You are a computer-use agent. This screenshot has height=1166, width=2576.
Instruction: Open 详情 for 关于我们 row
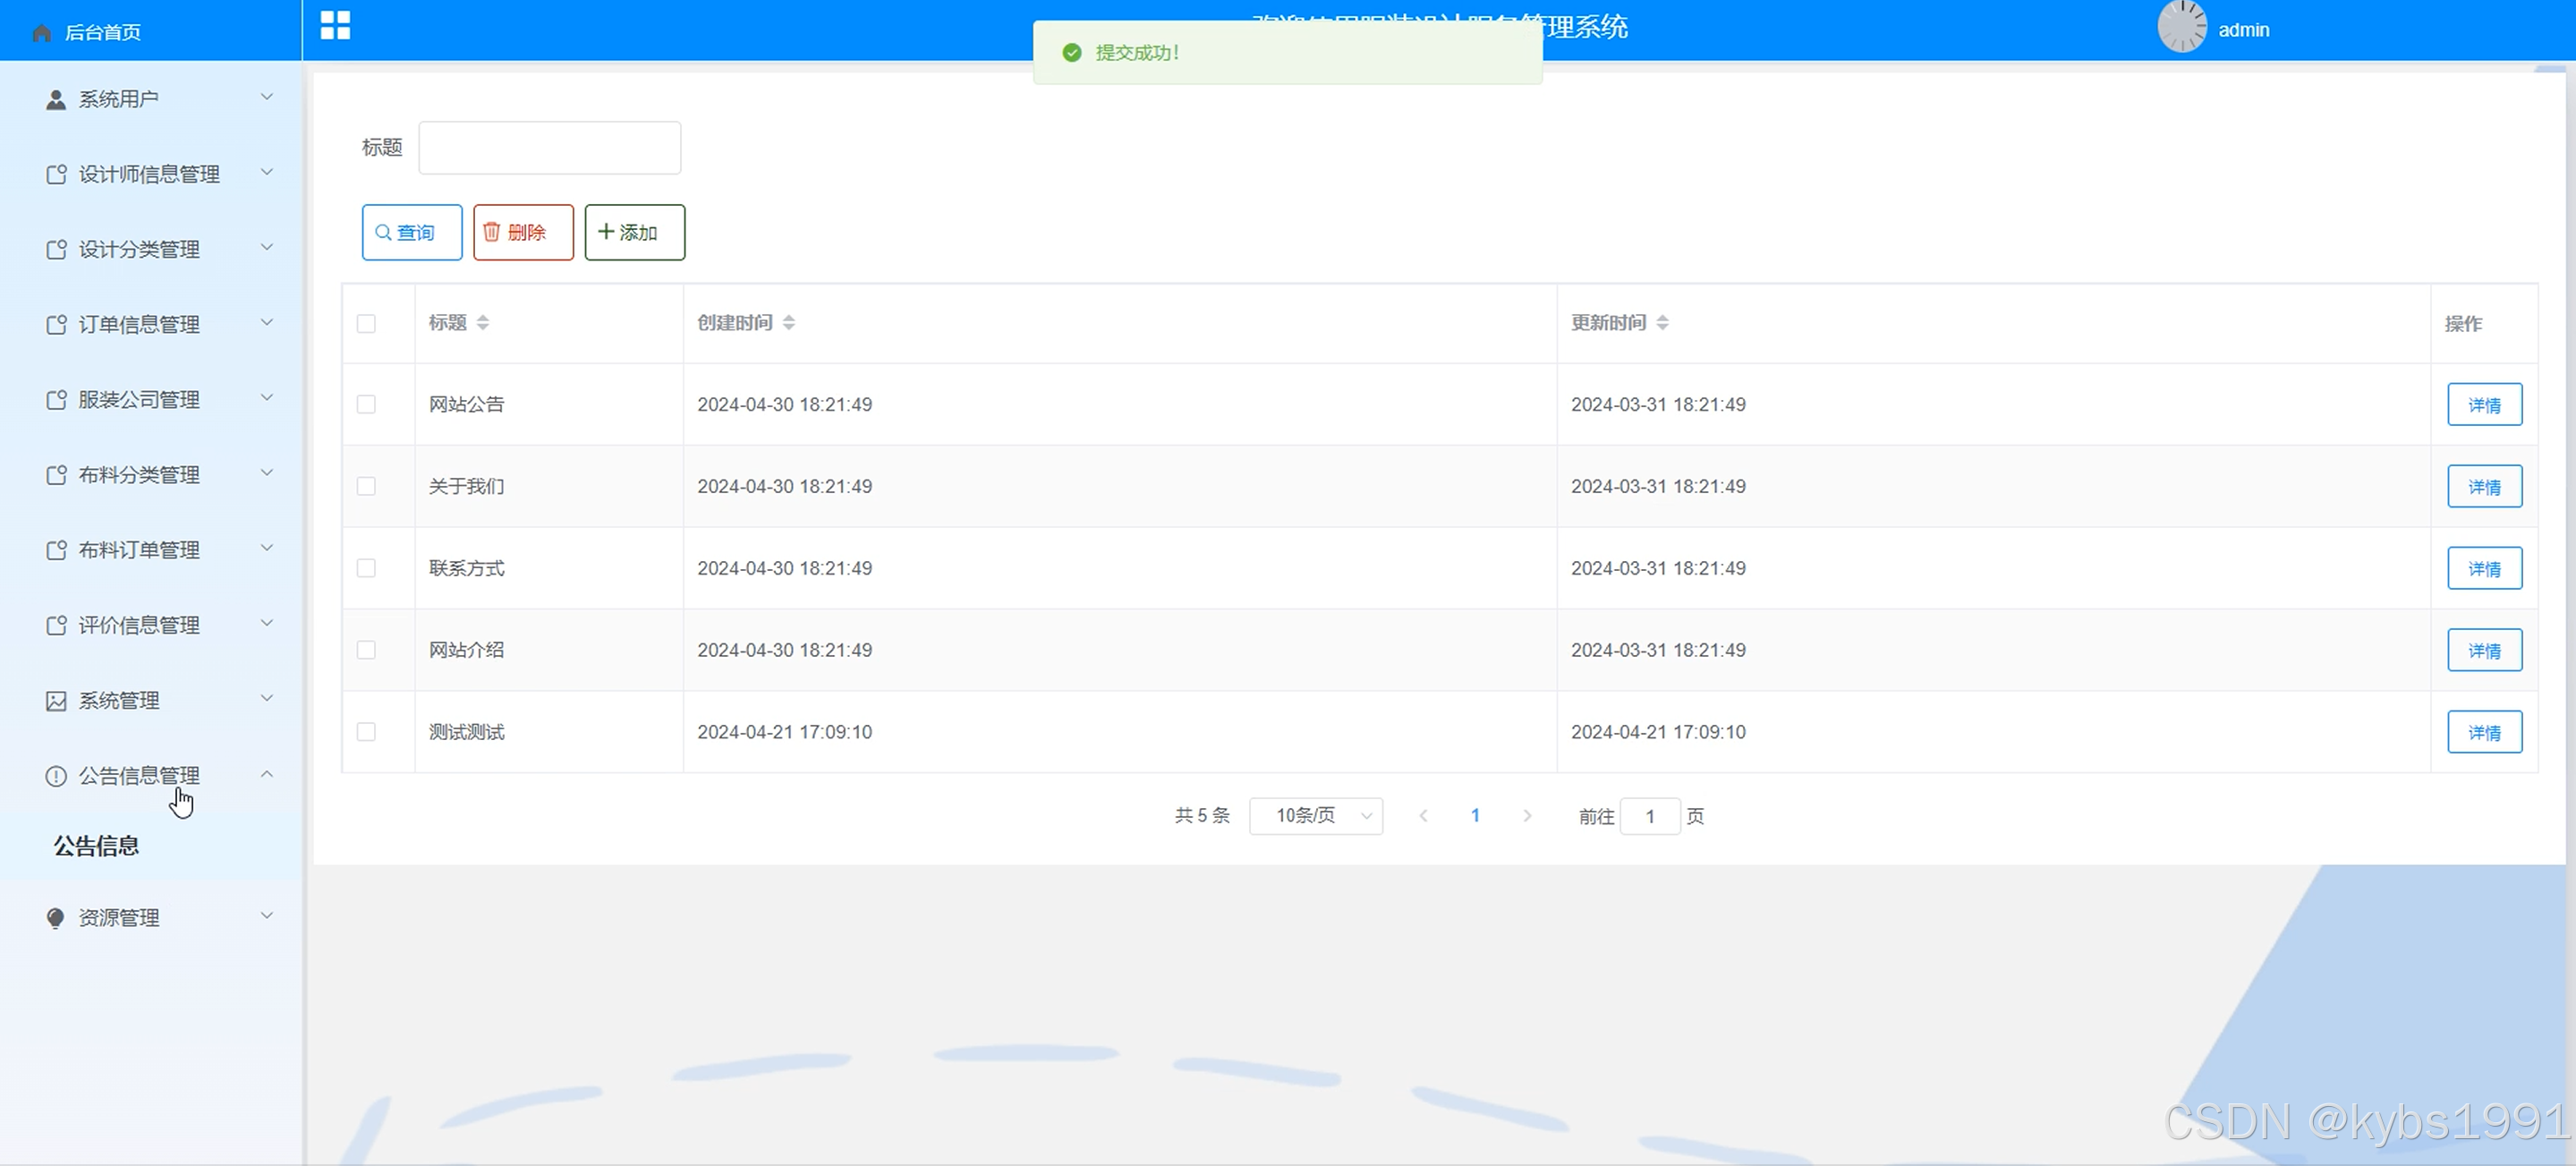pos(2484,486)
